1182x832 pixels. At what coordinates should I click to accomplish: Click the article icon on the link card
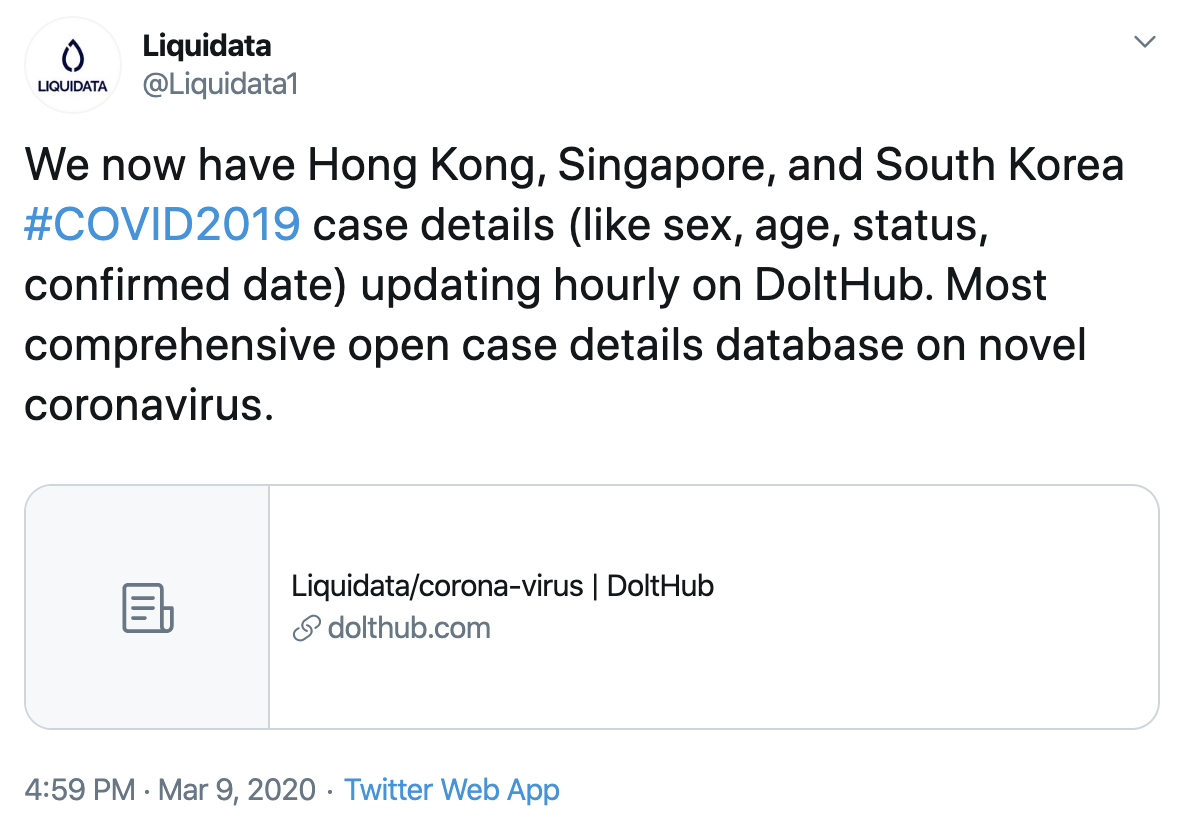coord(146,606)
